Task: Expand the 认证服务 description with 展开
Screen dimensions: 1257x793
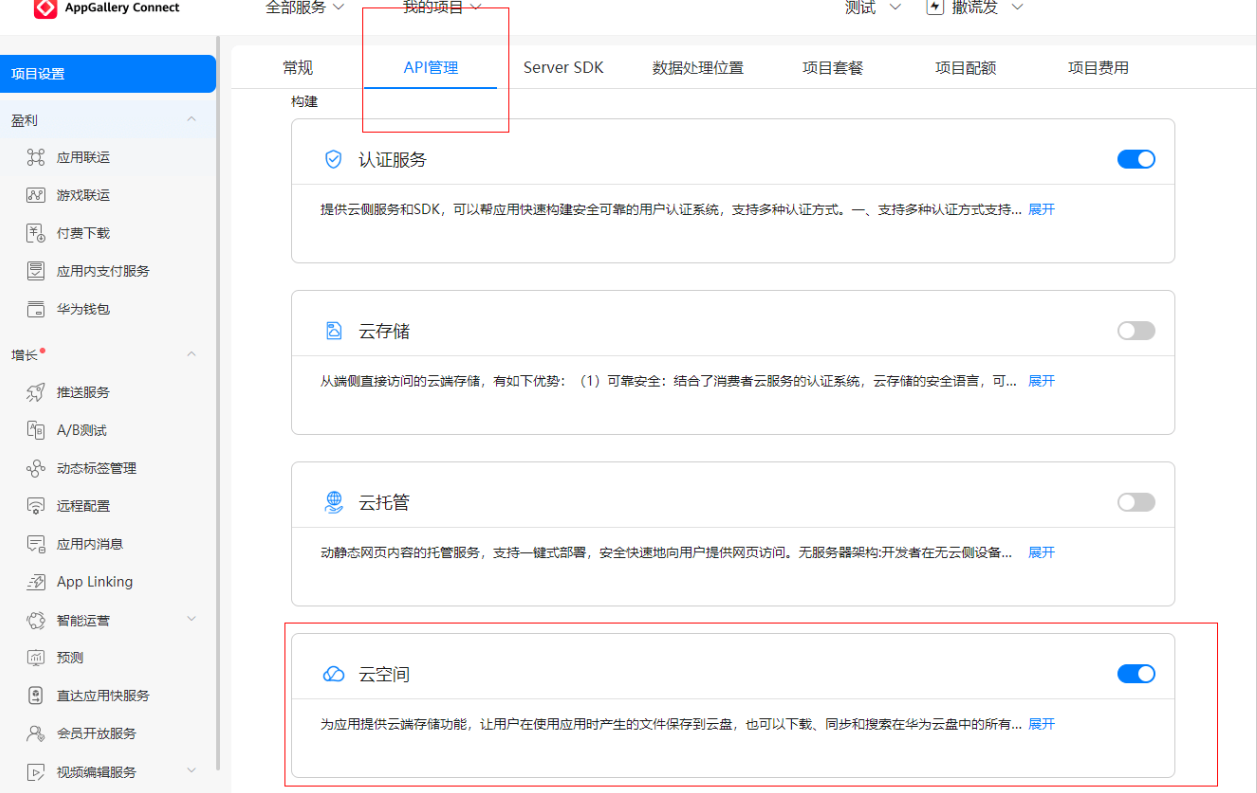Action: click(1041, 210)
